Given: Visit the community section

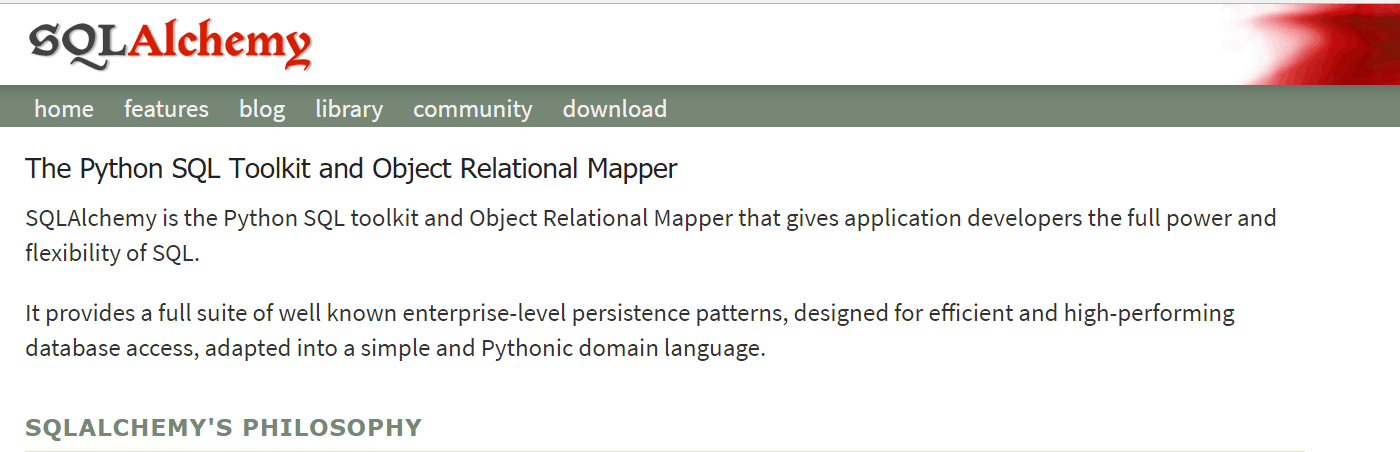Looking at the screenshot, I should 473,109.
